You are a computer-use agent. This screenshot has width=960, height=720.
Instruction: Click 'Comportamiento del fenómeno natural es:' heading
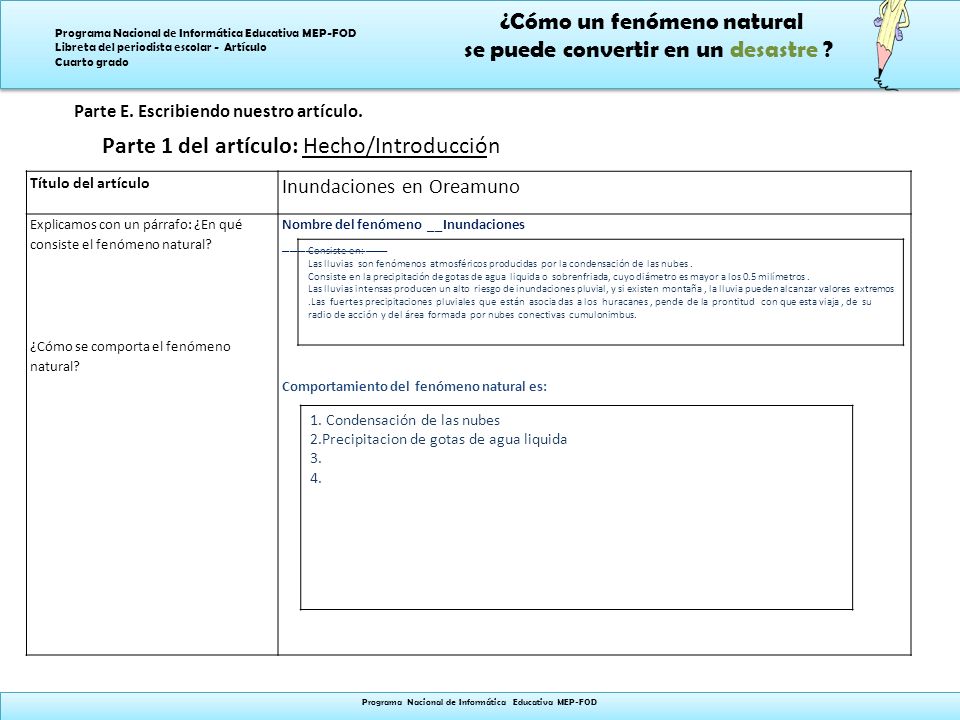pyautogui.click(x=414, y=386)
